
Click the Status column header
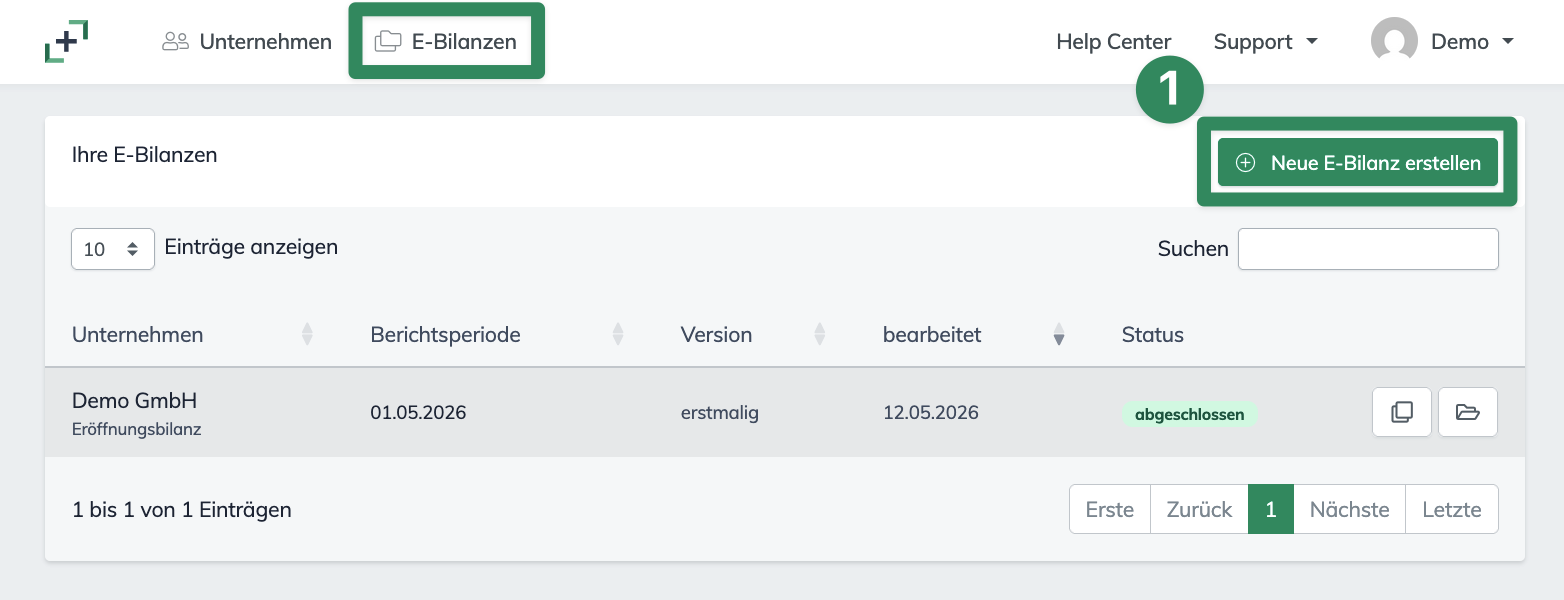tap(1153, 335)
